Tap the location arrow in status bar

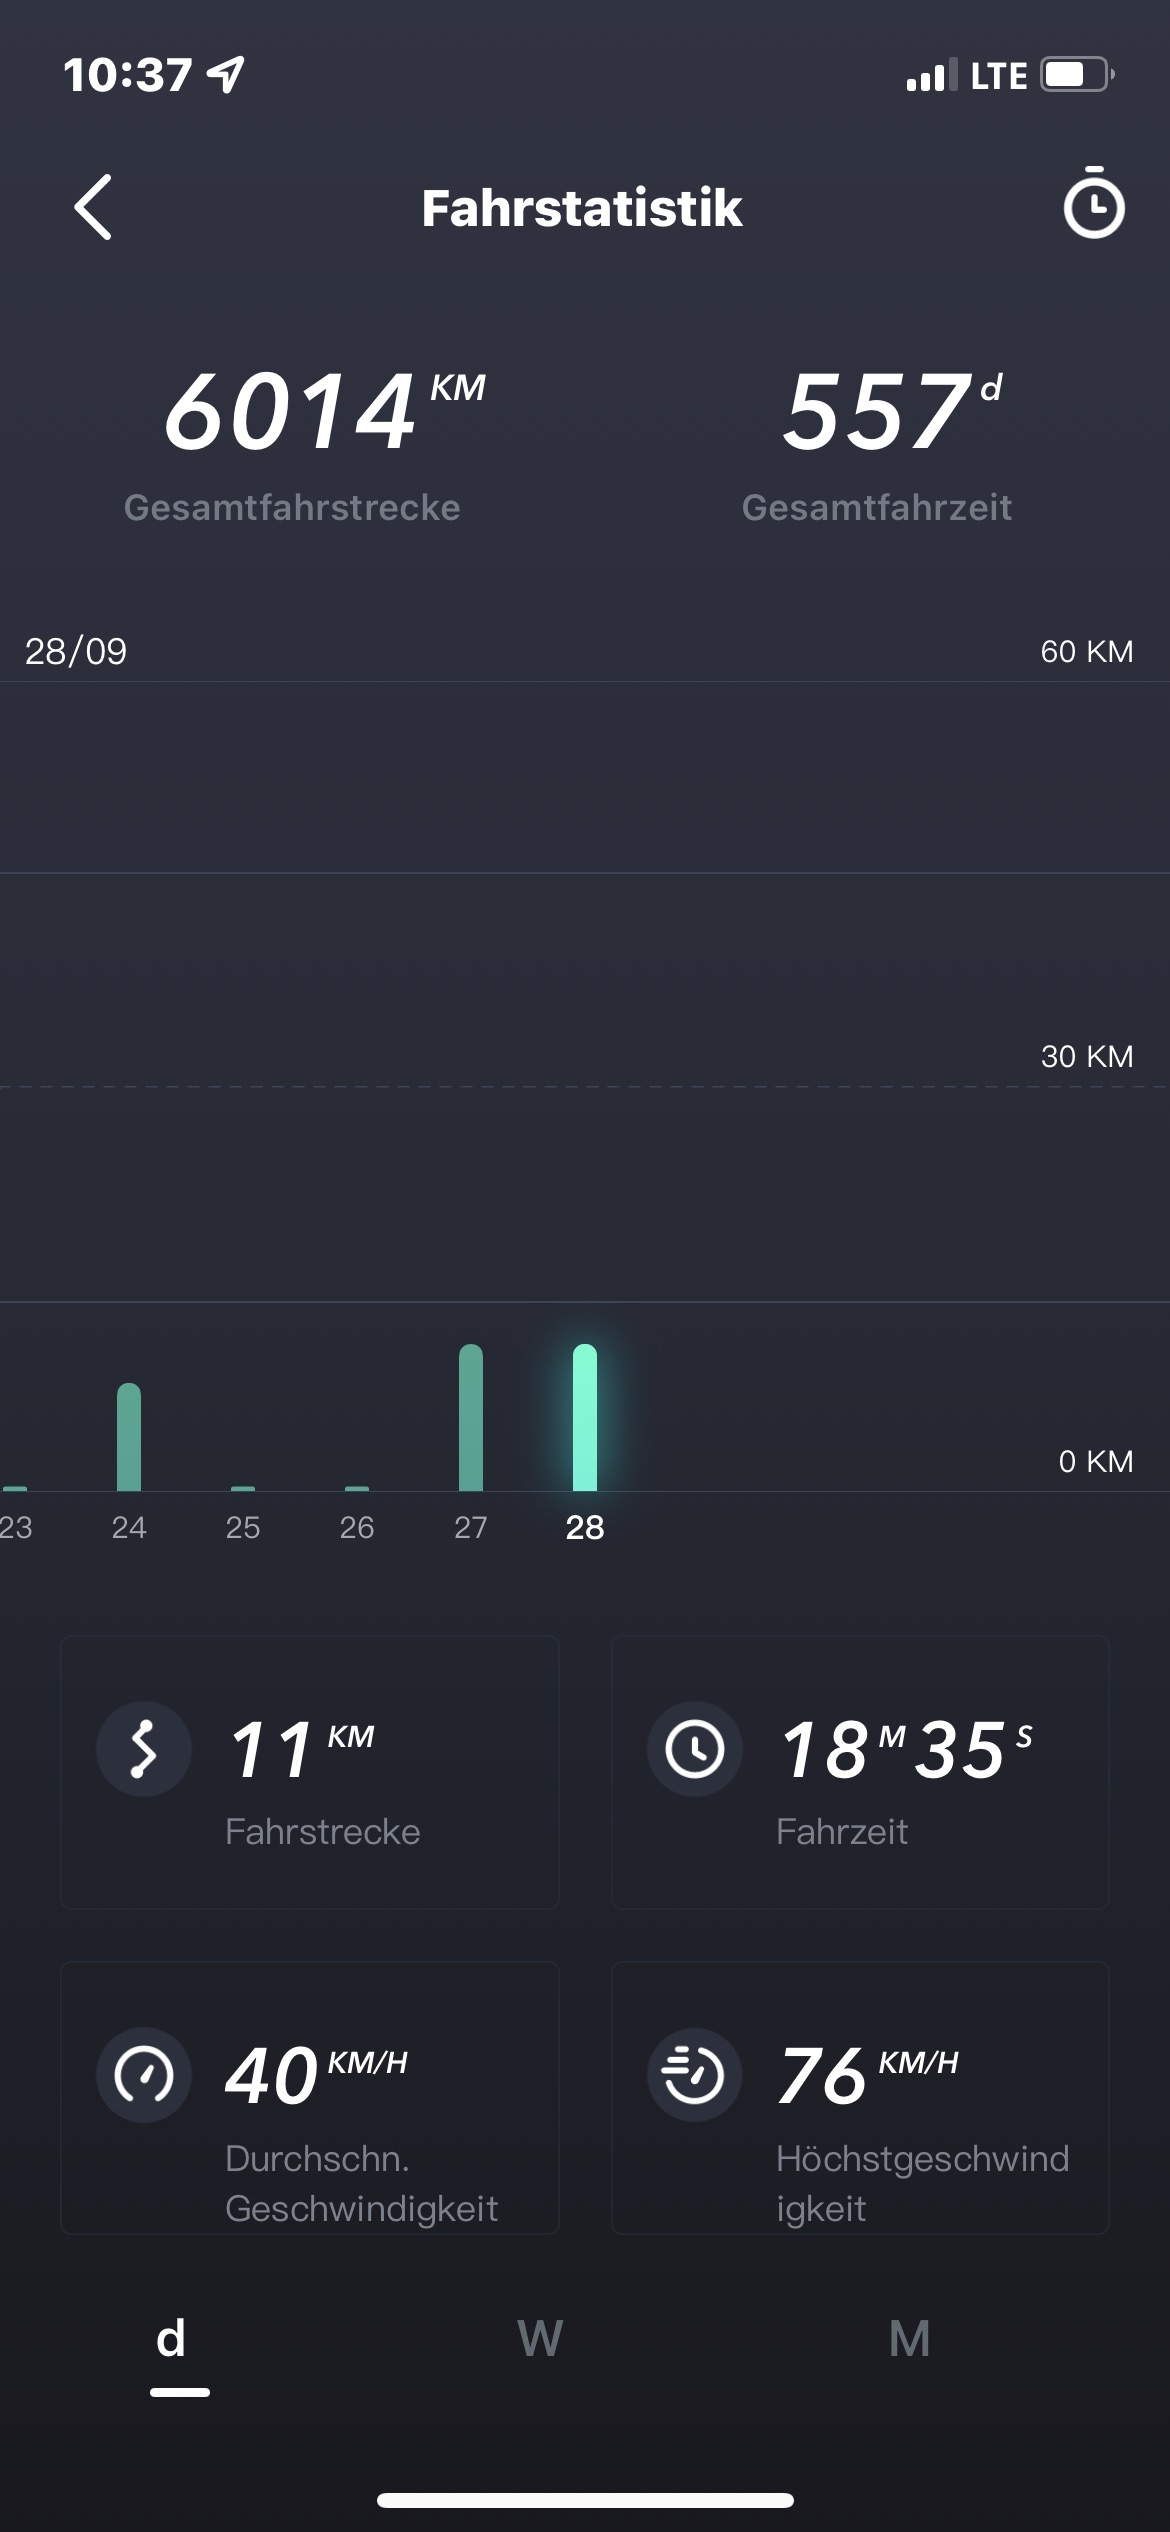(x=227, y=74)
